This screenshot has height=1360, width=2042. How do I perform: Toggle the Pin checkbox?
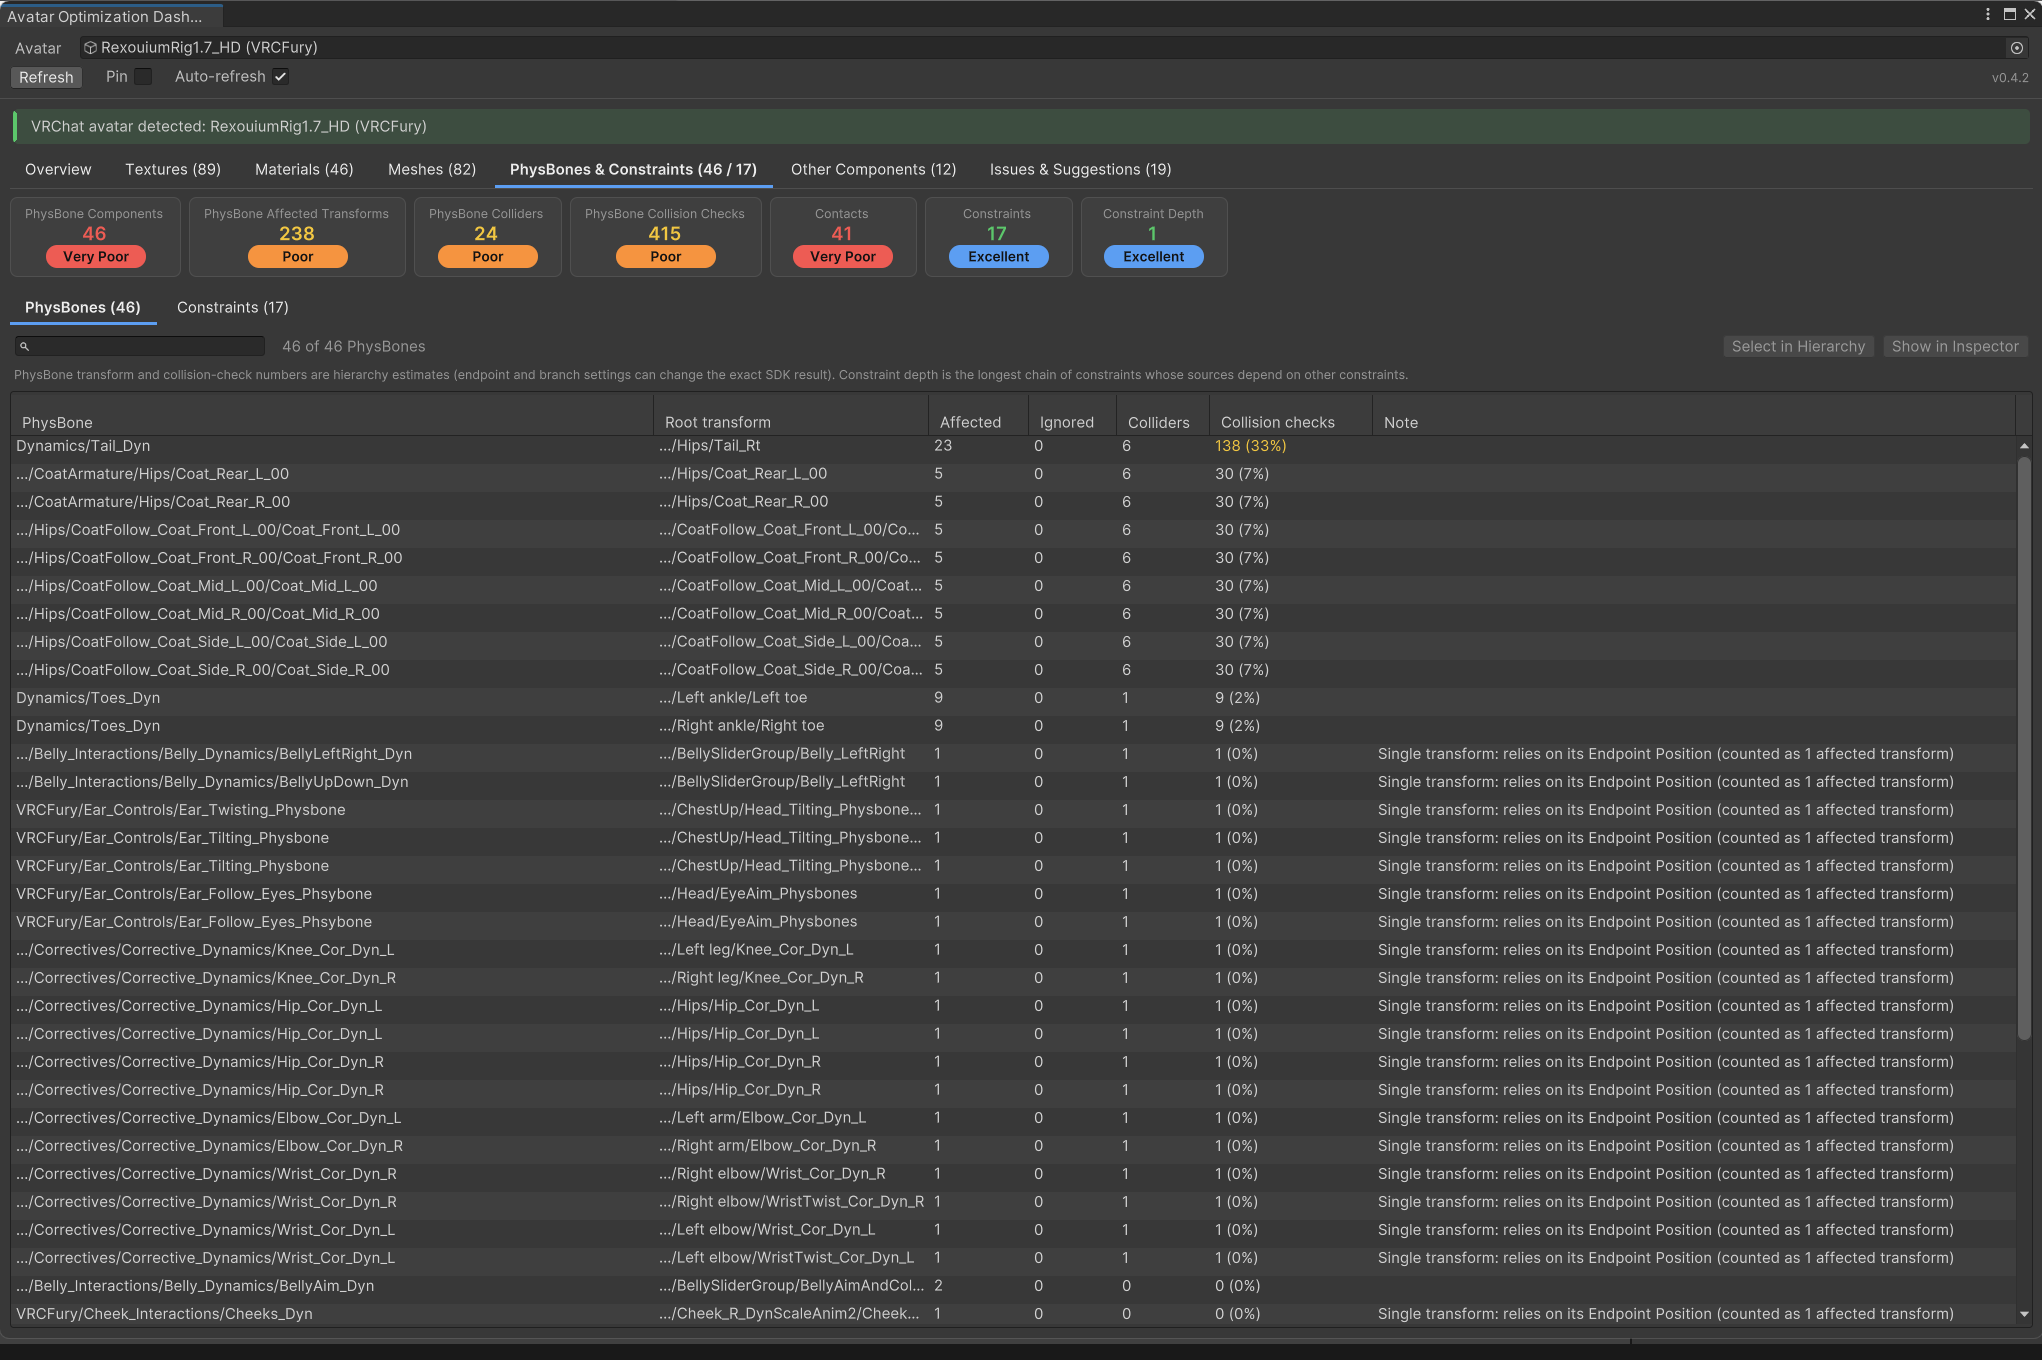[x=143, y=77]
